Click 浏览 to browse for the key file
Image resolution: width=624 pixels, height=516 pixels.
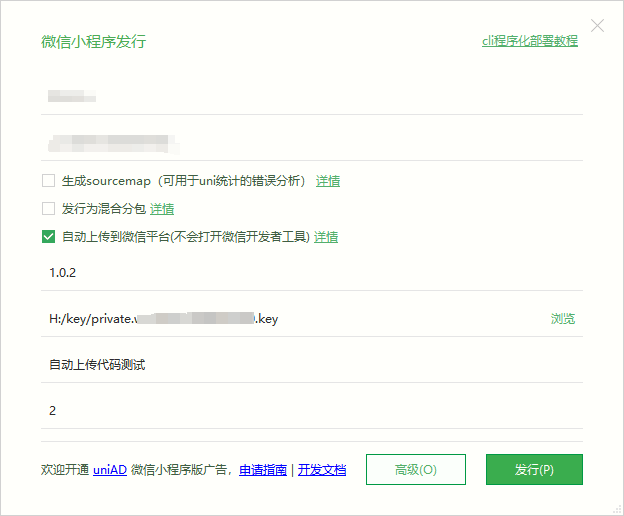pyautogui.click(x=563, y=319)
